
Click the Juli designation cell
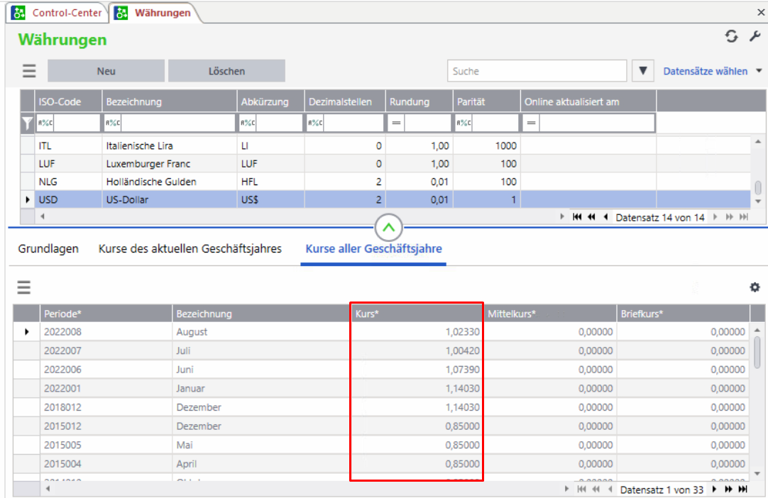(x=261, y=351)
